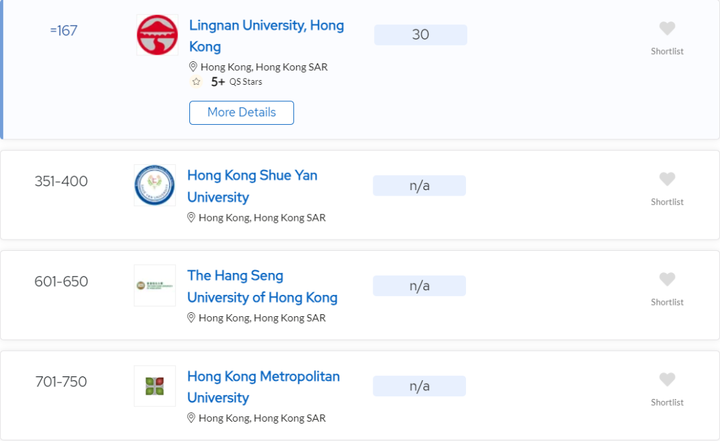Open More Details for Lingnan University
The height and width of the screenshot is (441, 720).
[x=241, y=112]
